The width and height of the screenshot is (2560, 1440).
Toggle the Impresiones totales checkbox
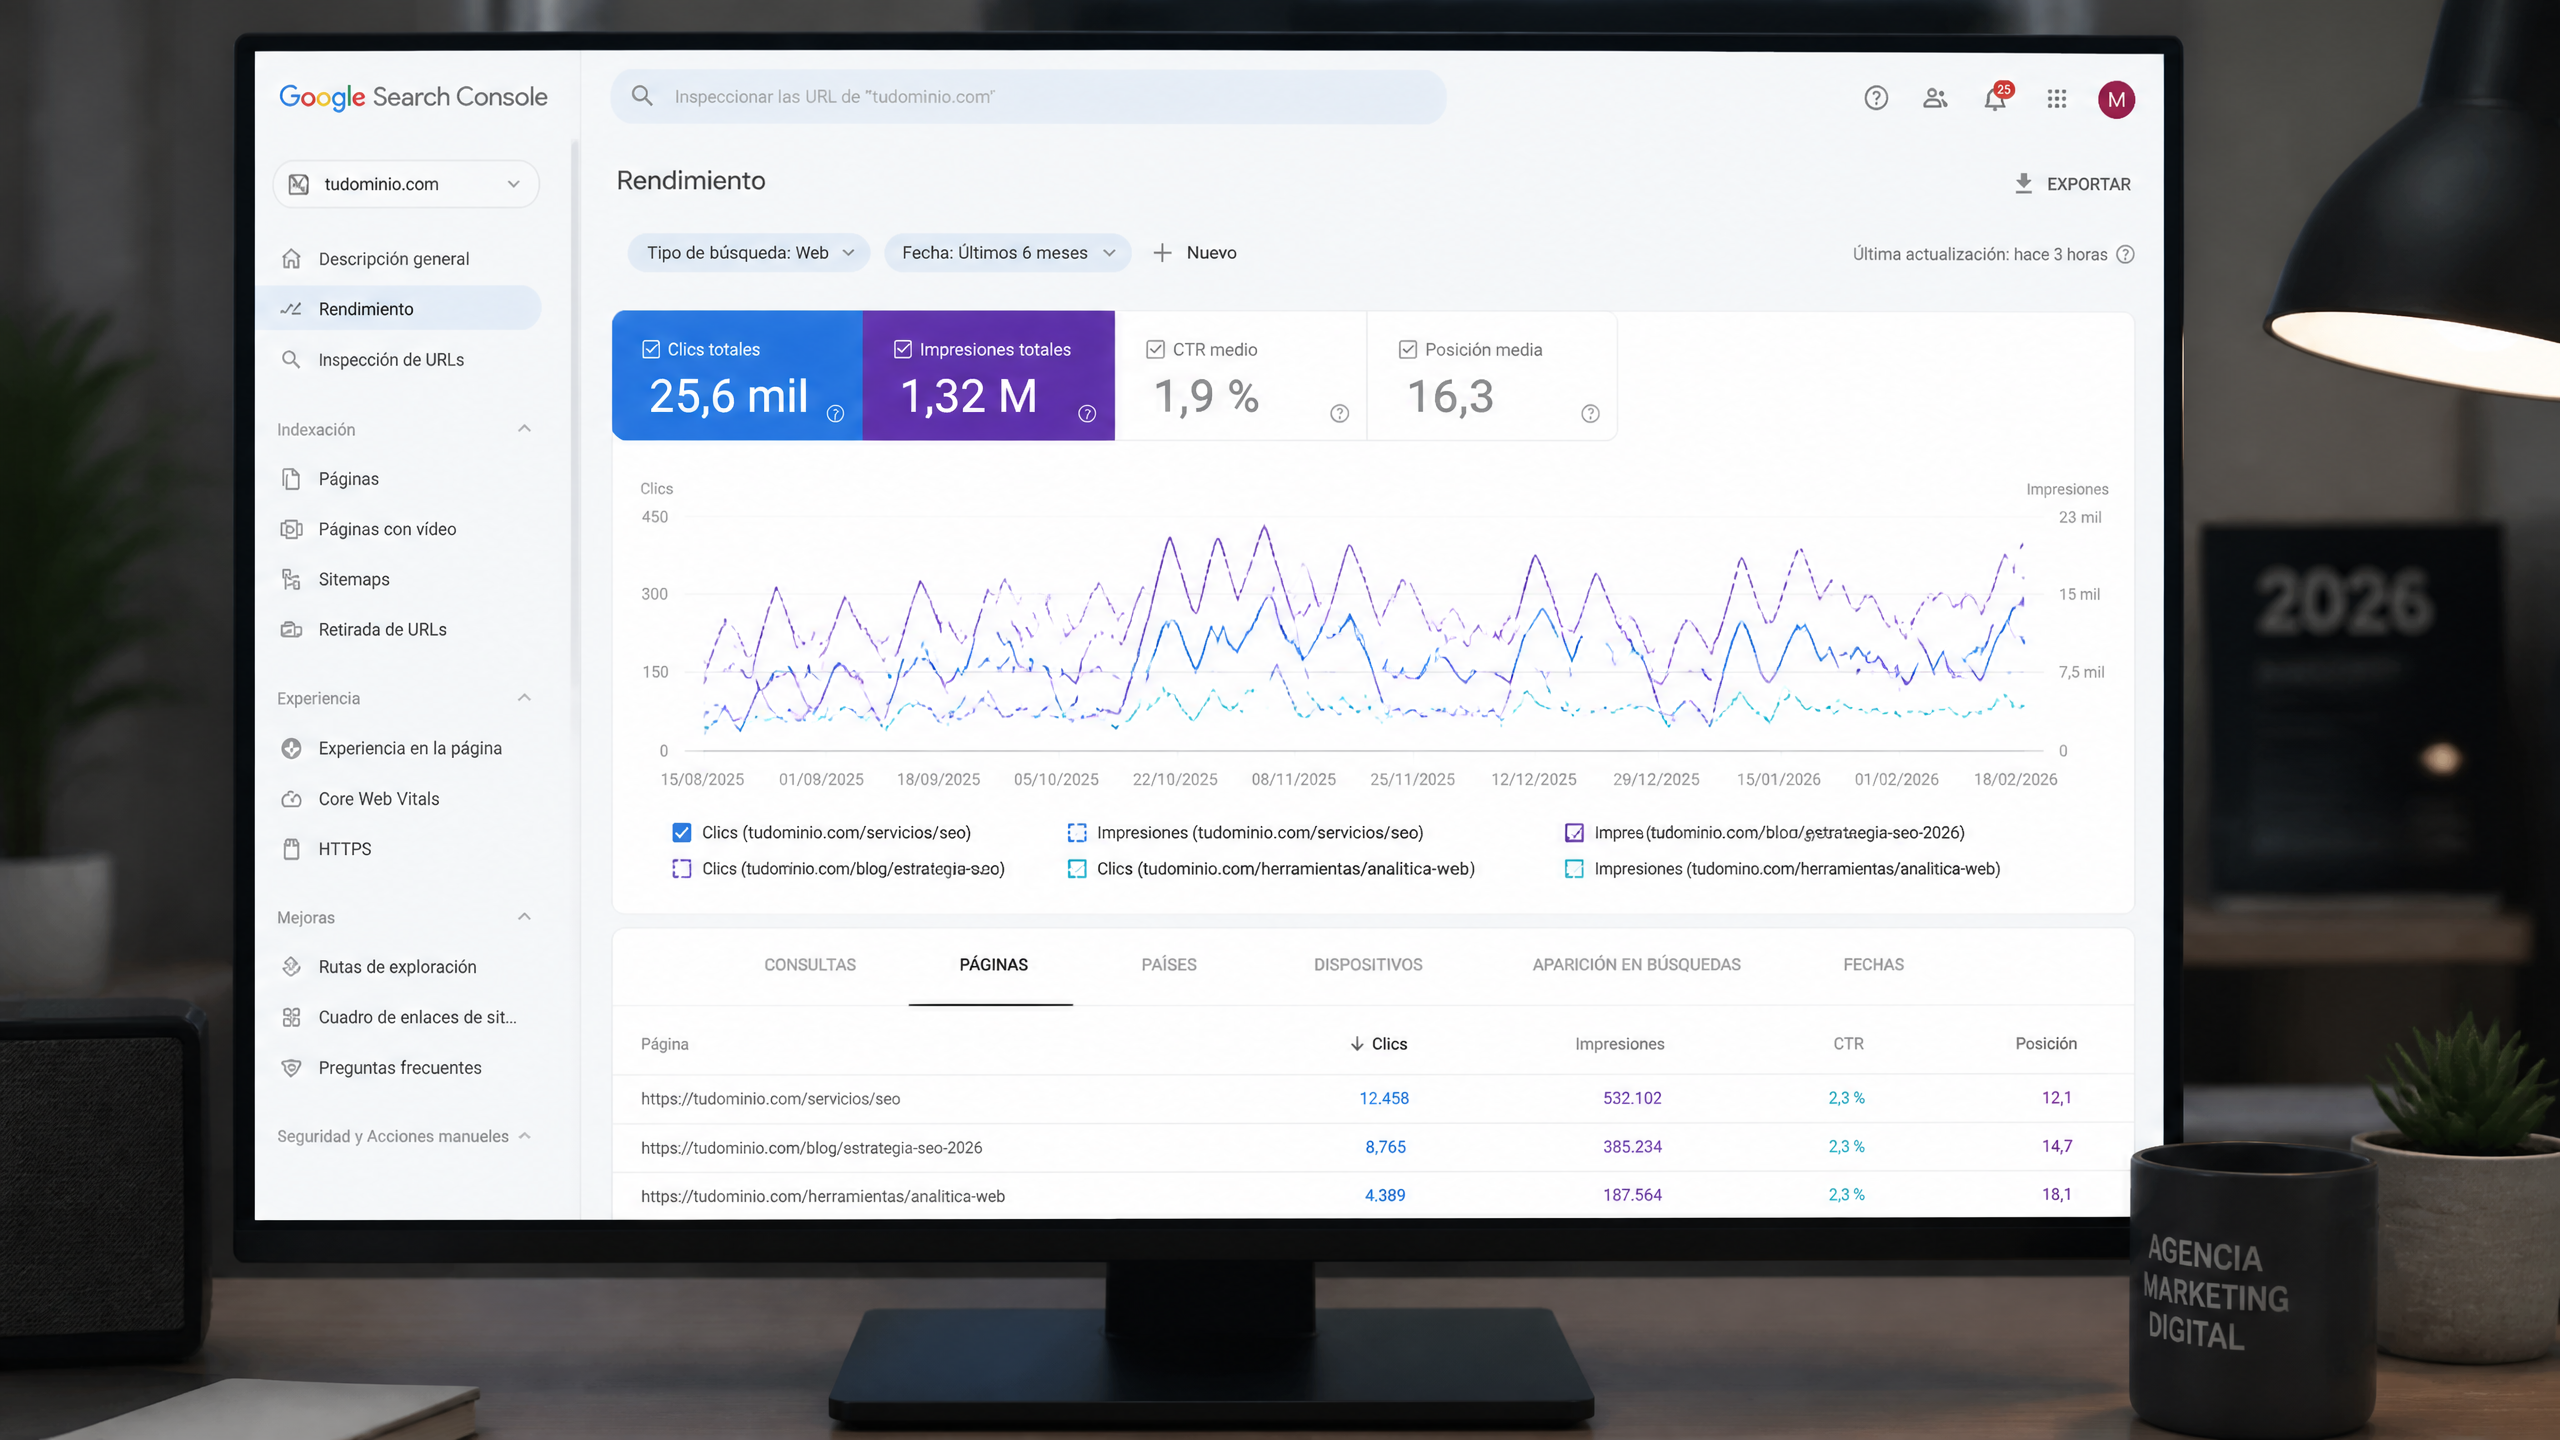903,349
